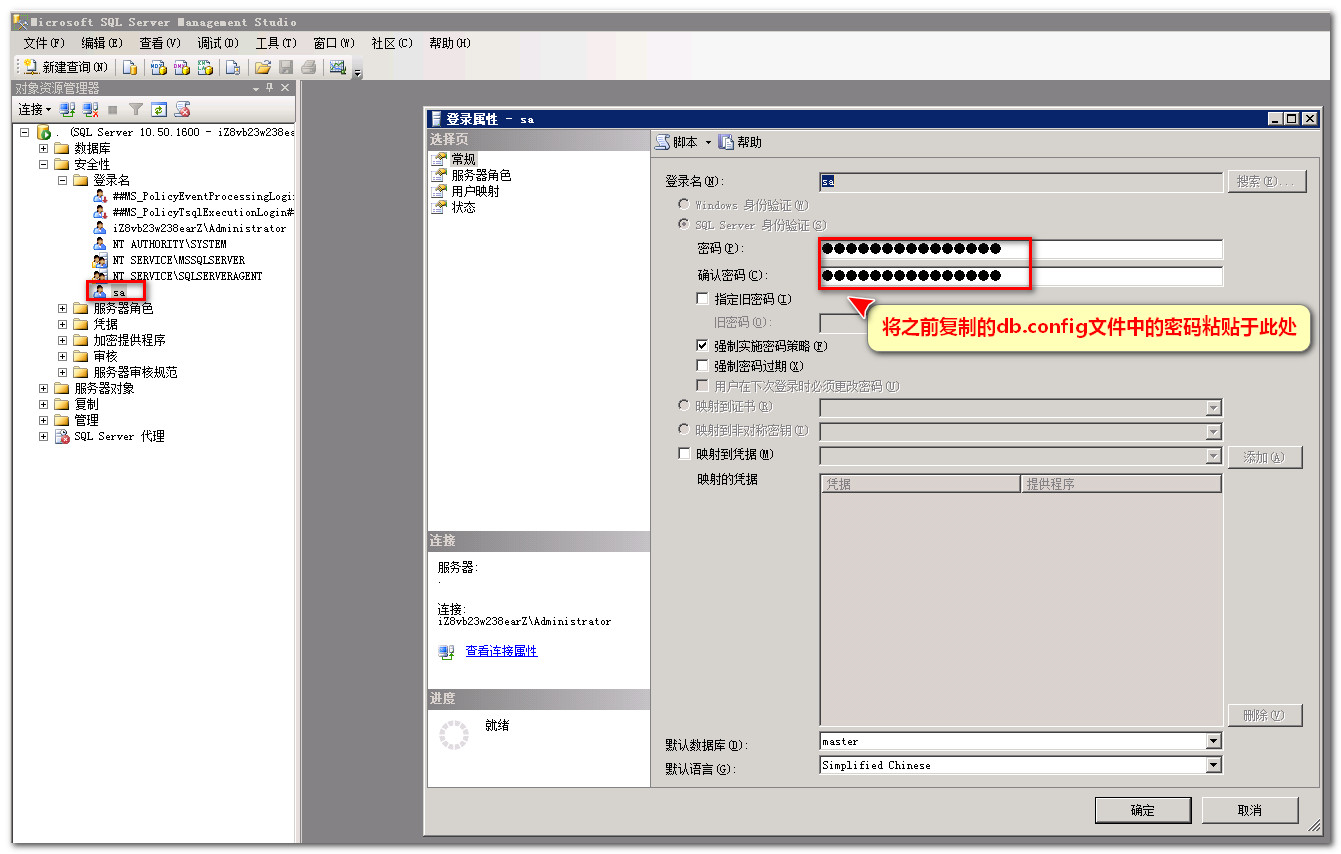1341x854 pixels.
Task: Click the open file folder icon
Action: click(x=263, y=67)
